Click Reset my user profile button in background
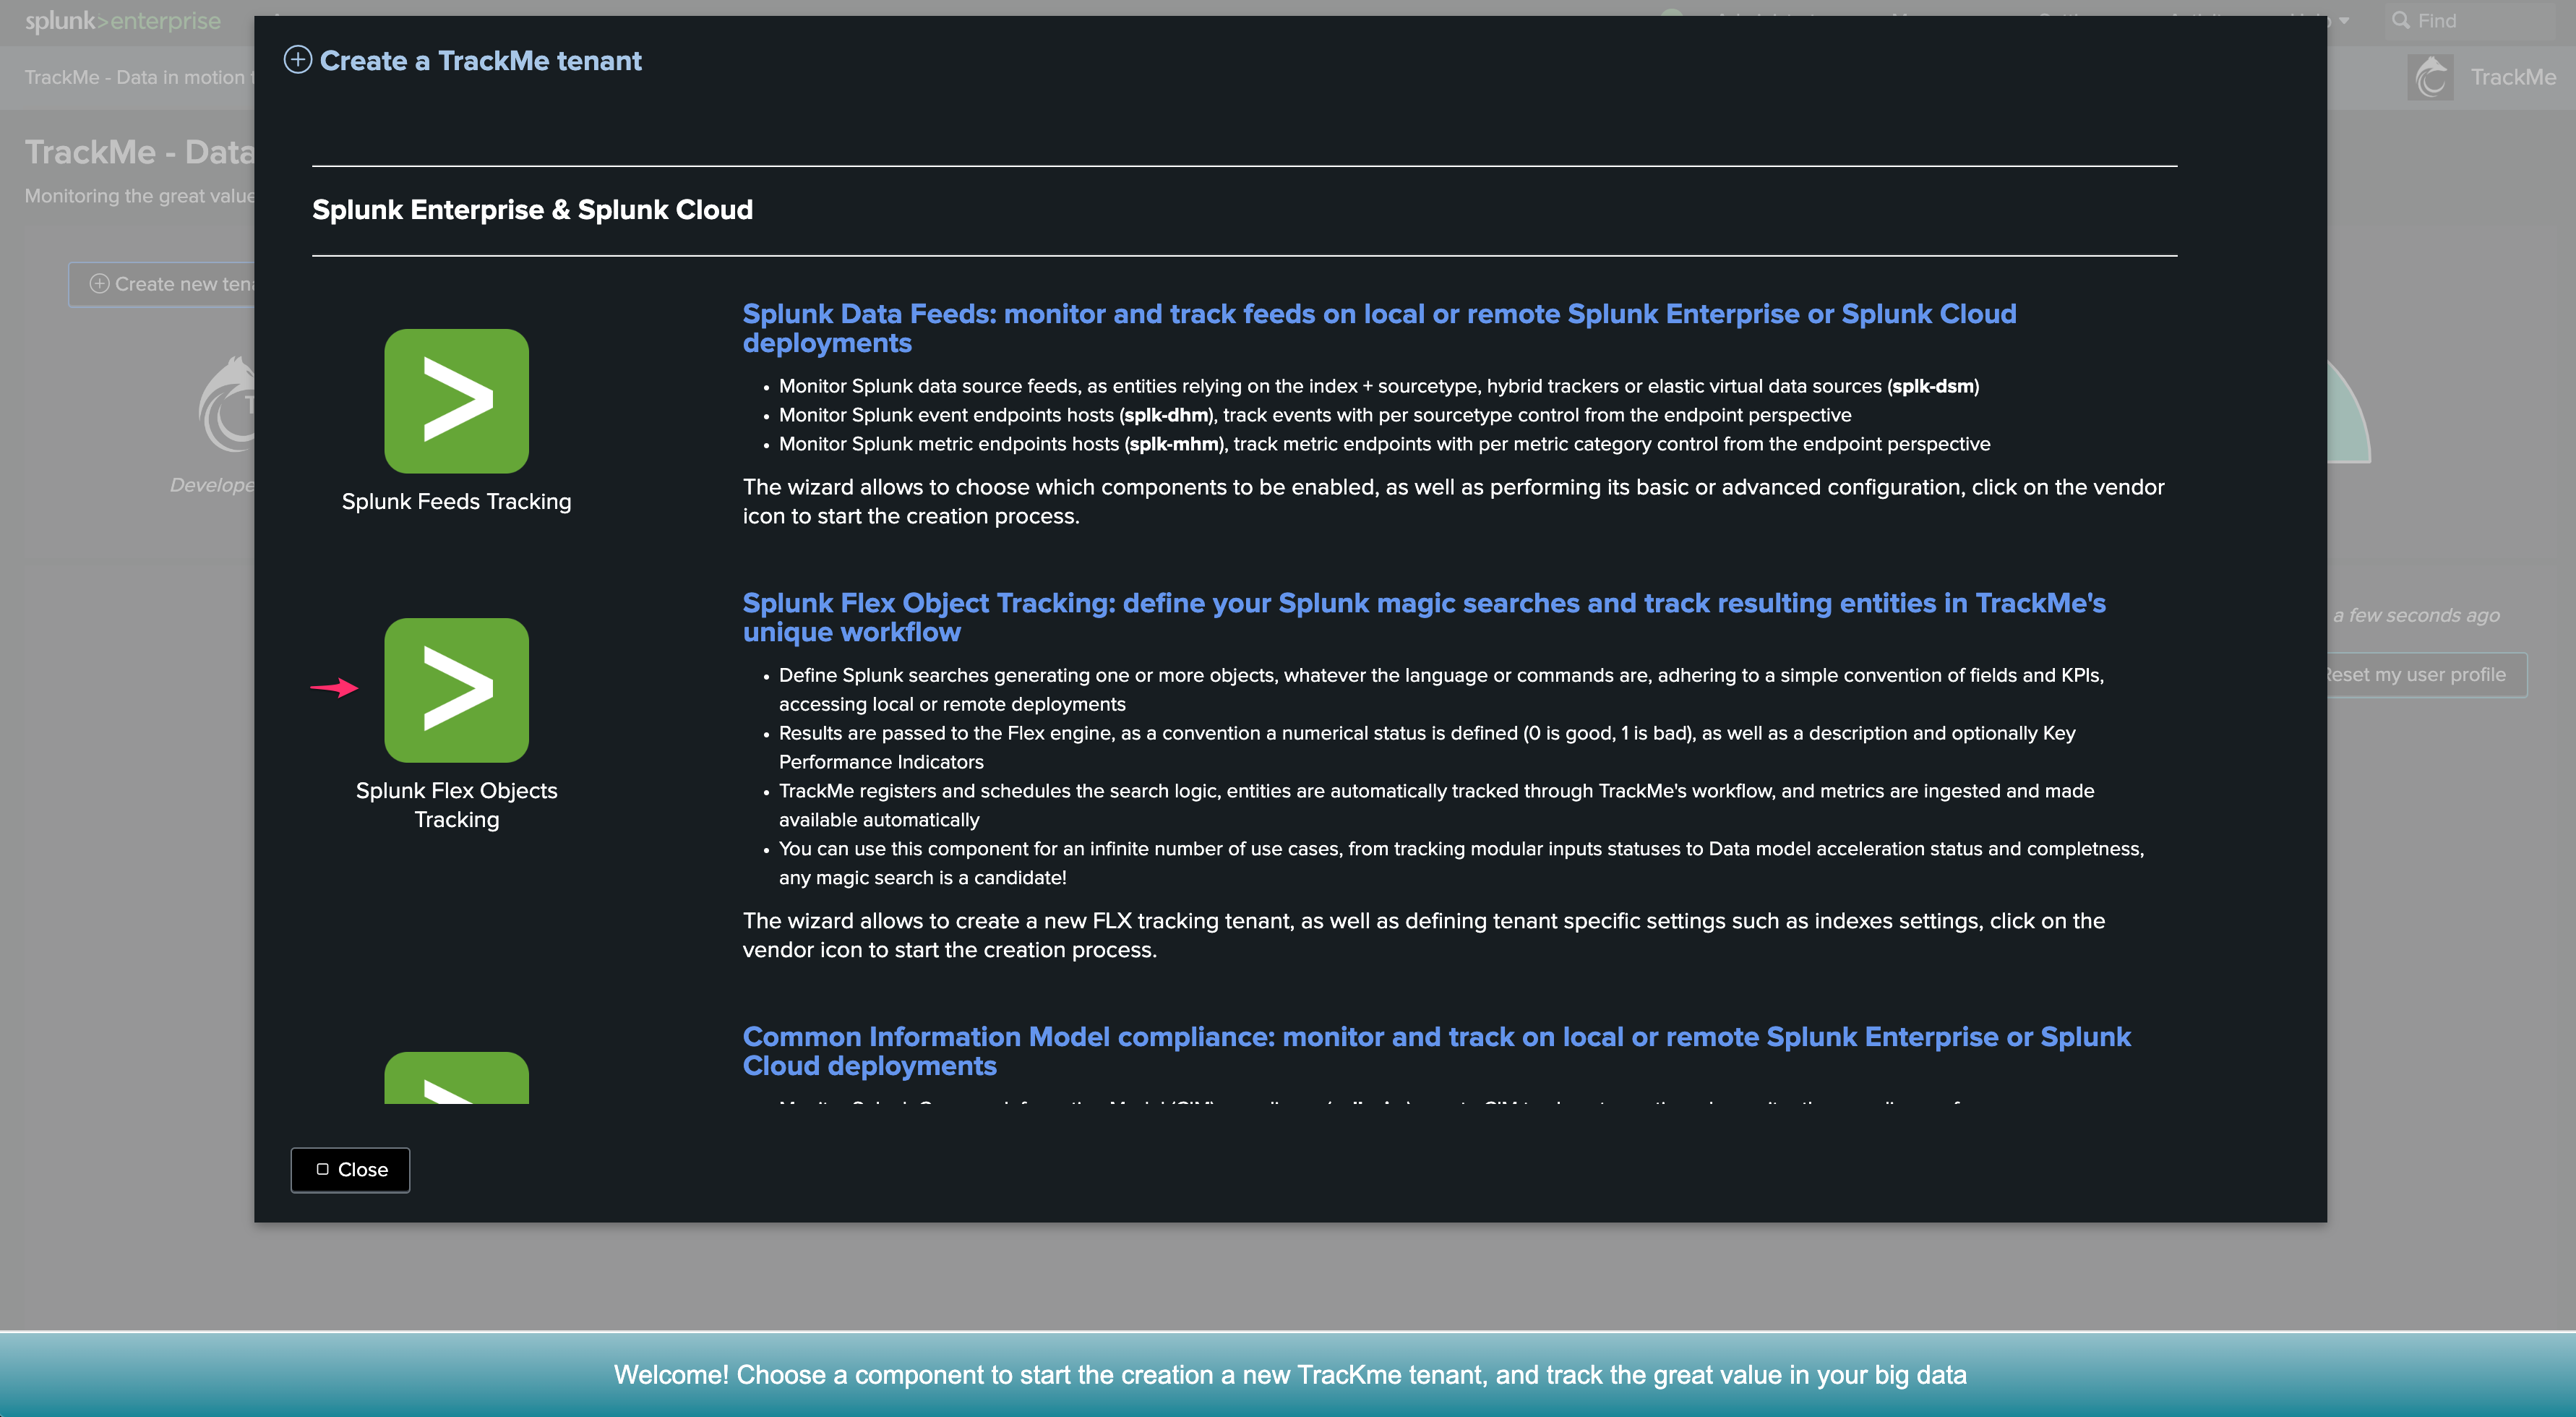Screen dimensions: 2576x1417 pos(2427,674)
